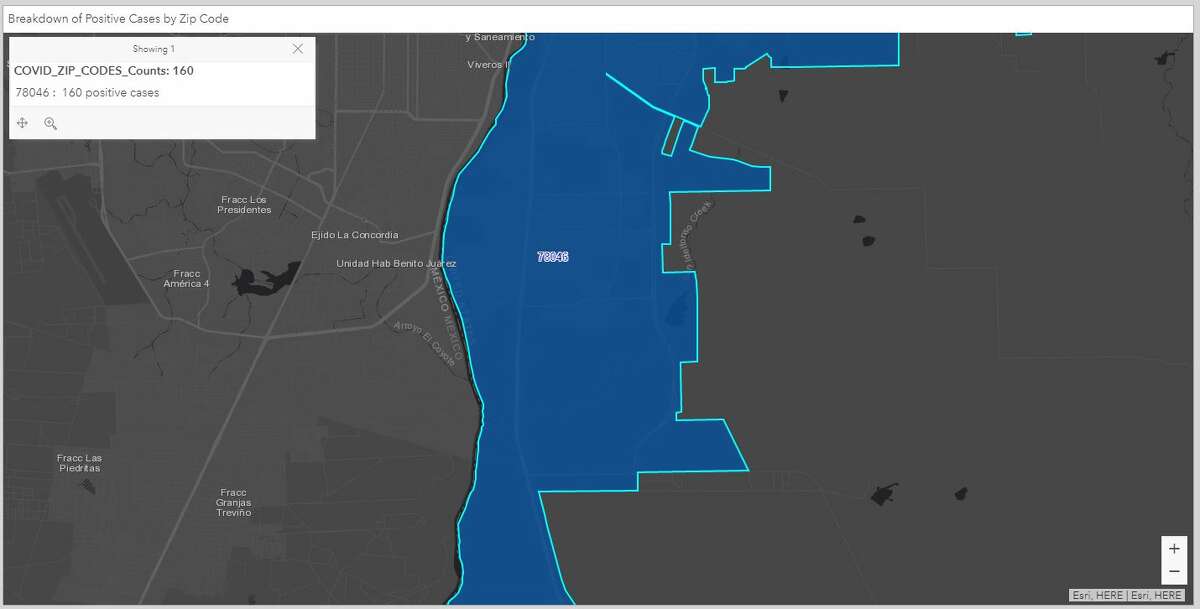Click the zoom in plus control
Image resolution: width=1200 pixels, height=609 pixels.
1173,548
